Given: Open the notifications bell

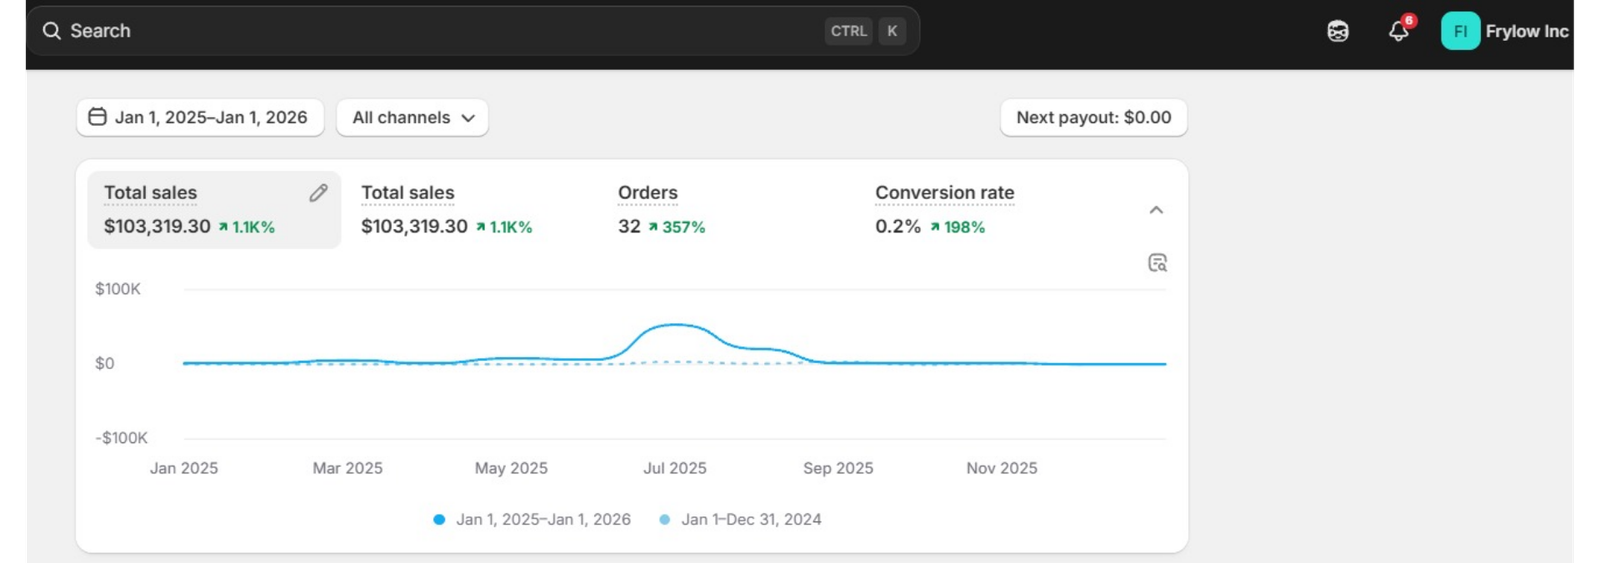Looking at the screenshot, I should [1398, 31].
